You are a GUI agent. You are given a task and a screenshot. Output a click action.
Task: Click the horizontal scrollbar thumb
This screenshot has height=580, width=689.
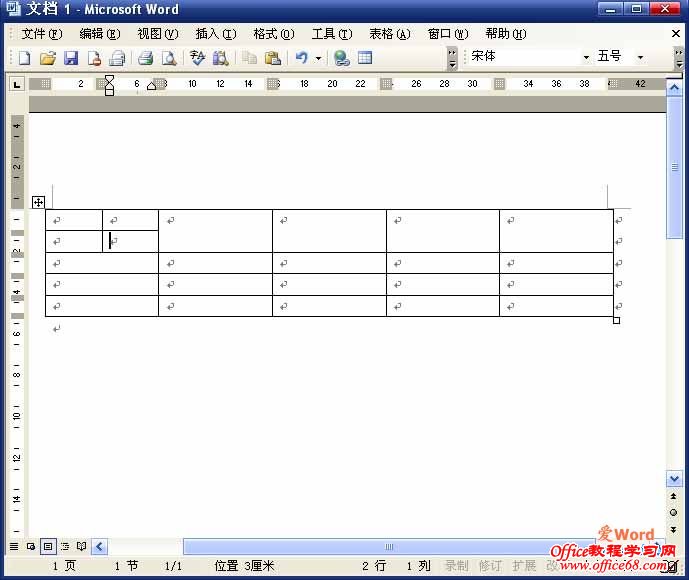[x=389, y=547]
